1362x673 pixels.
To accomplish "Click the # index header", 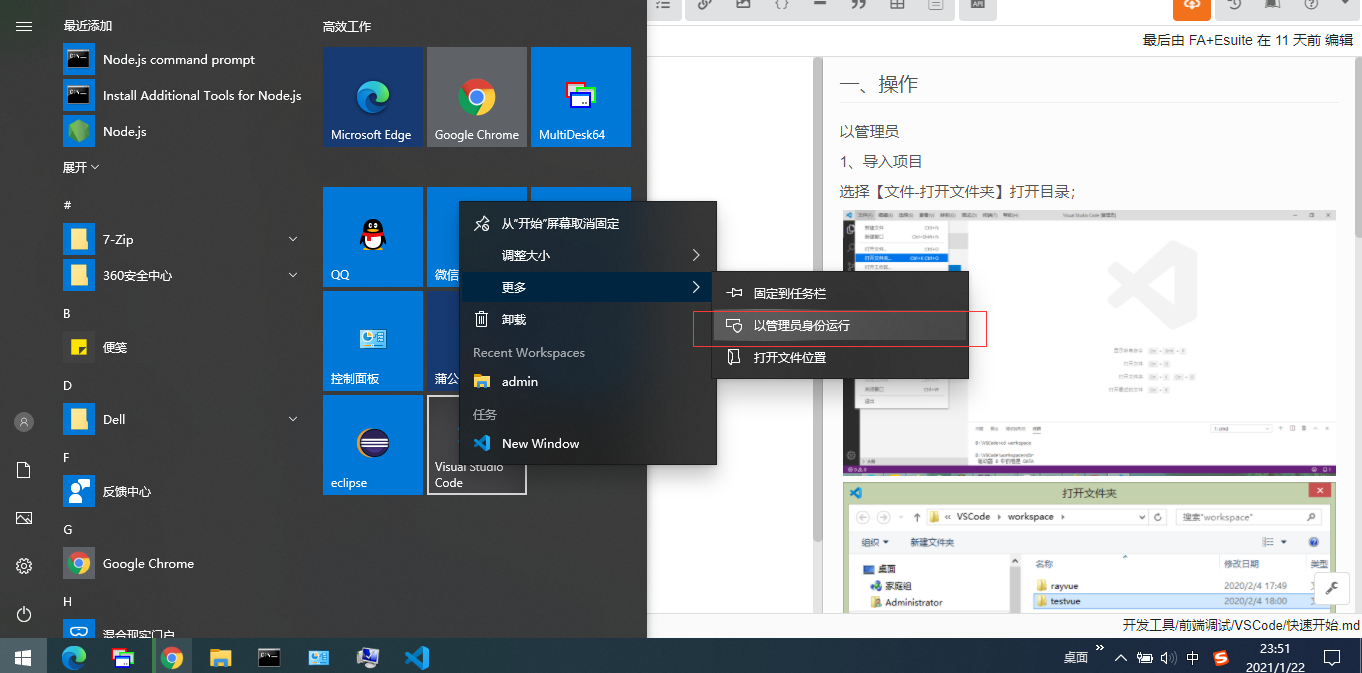I will pos(67,205).
